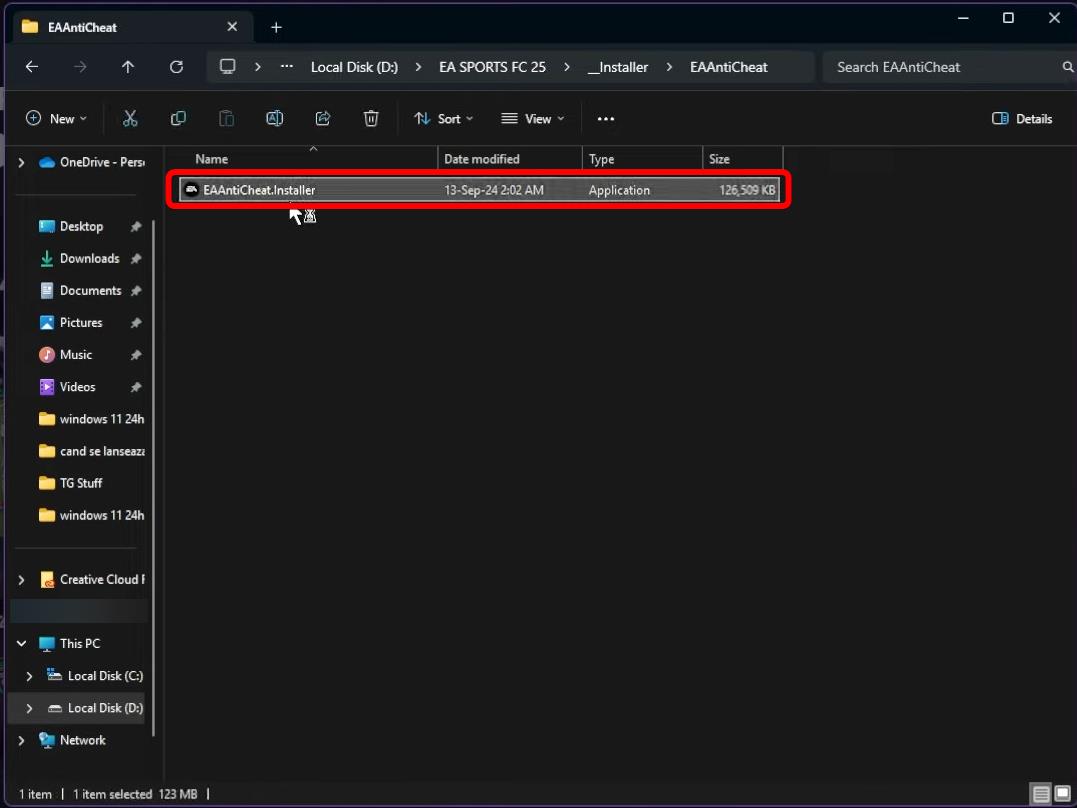Viewport: 1077px width, 808px height.
Task: Click the chevron after EA SPORTS FC 25 in path
Action: [567, 67]
